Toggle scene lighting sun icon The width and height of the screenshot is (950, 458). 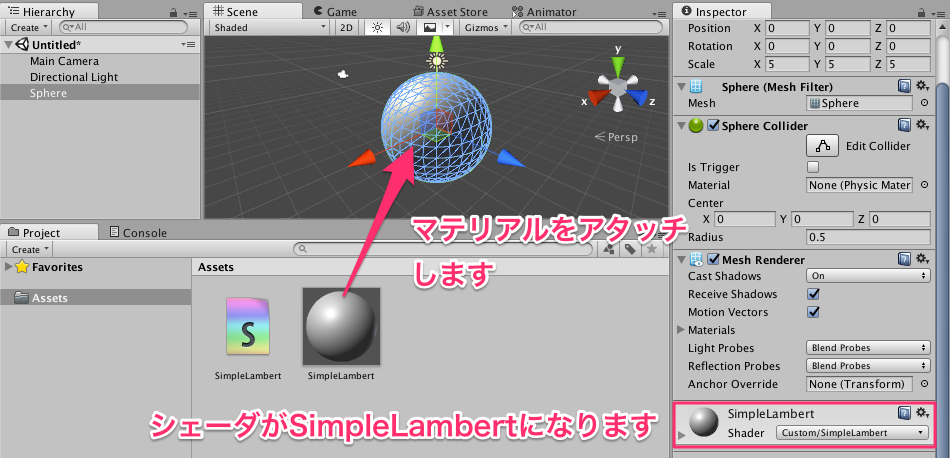click(x=377, y=27)
